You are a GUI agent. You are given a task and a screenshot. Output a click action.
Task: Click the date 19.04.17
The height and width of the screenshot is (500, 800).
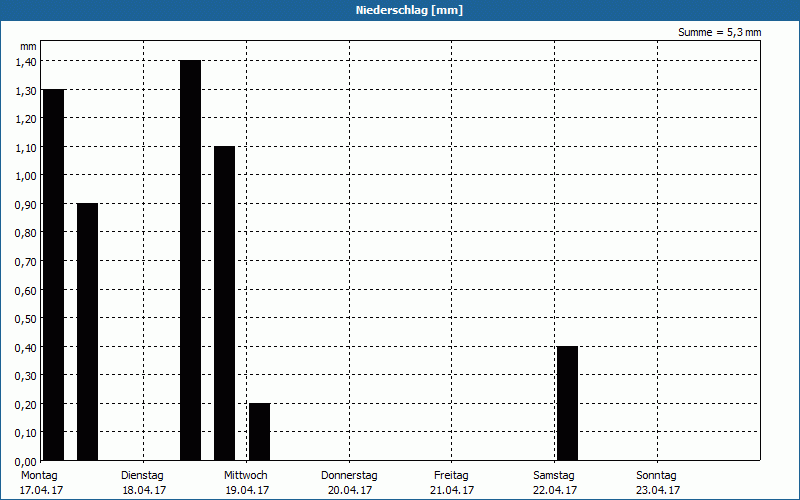point(247,490)
